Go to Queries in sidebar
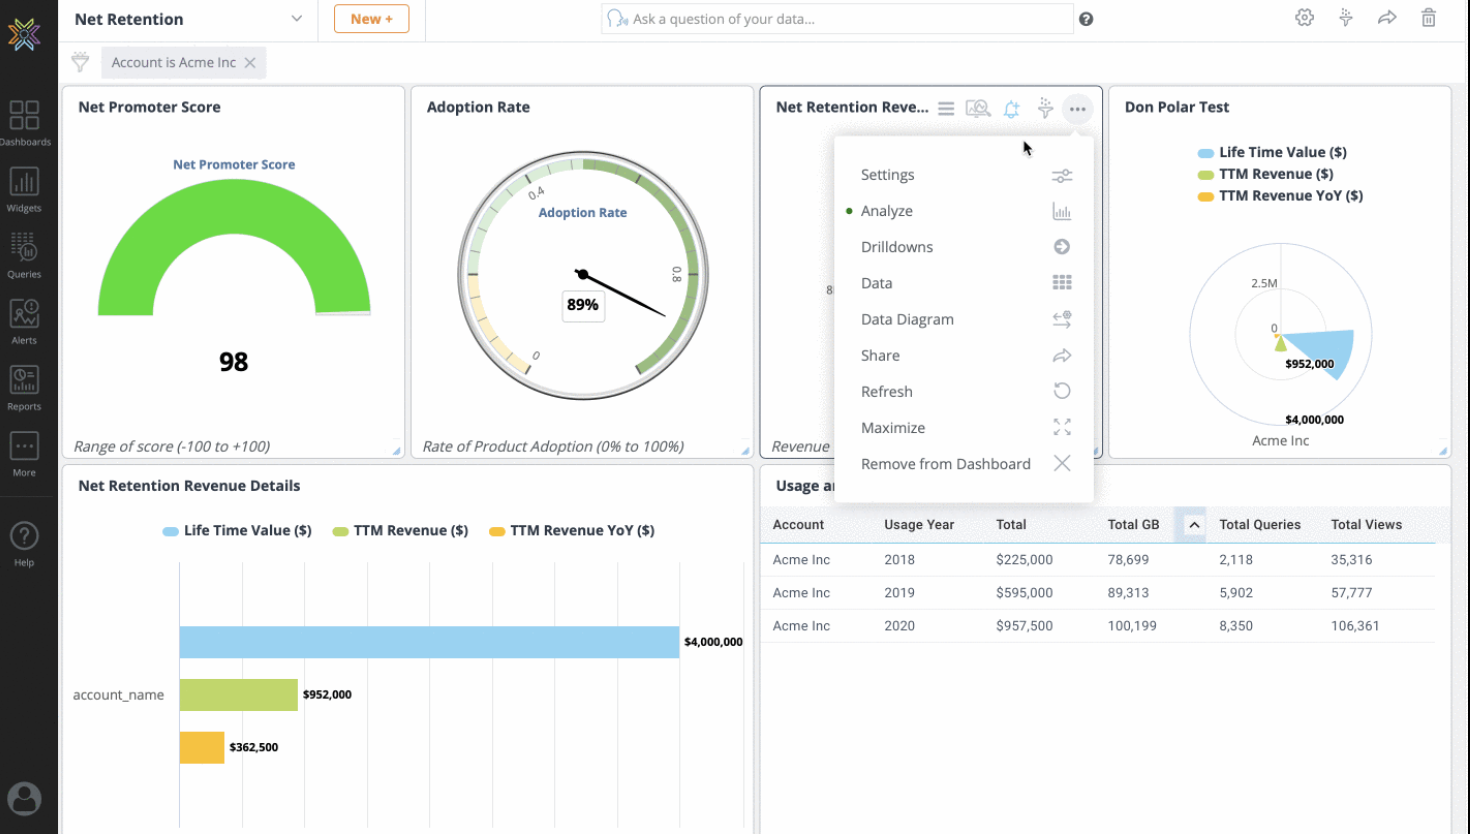This screenshot has width=1470, height=834. pos(24,255)
